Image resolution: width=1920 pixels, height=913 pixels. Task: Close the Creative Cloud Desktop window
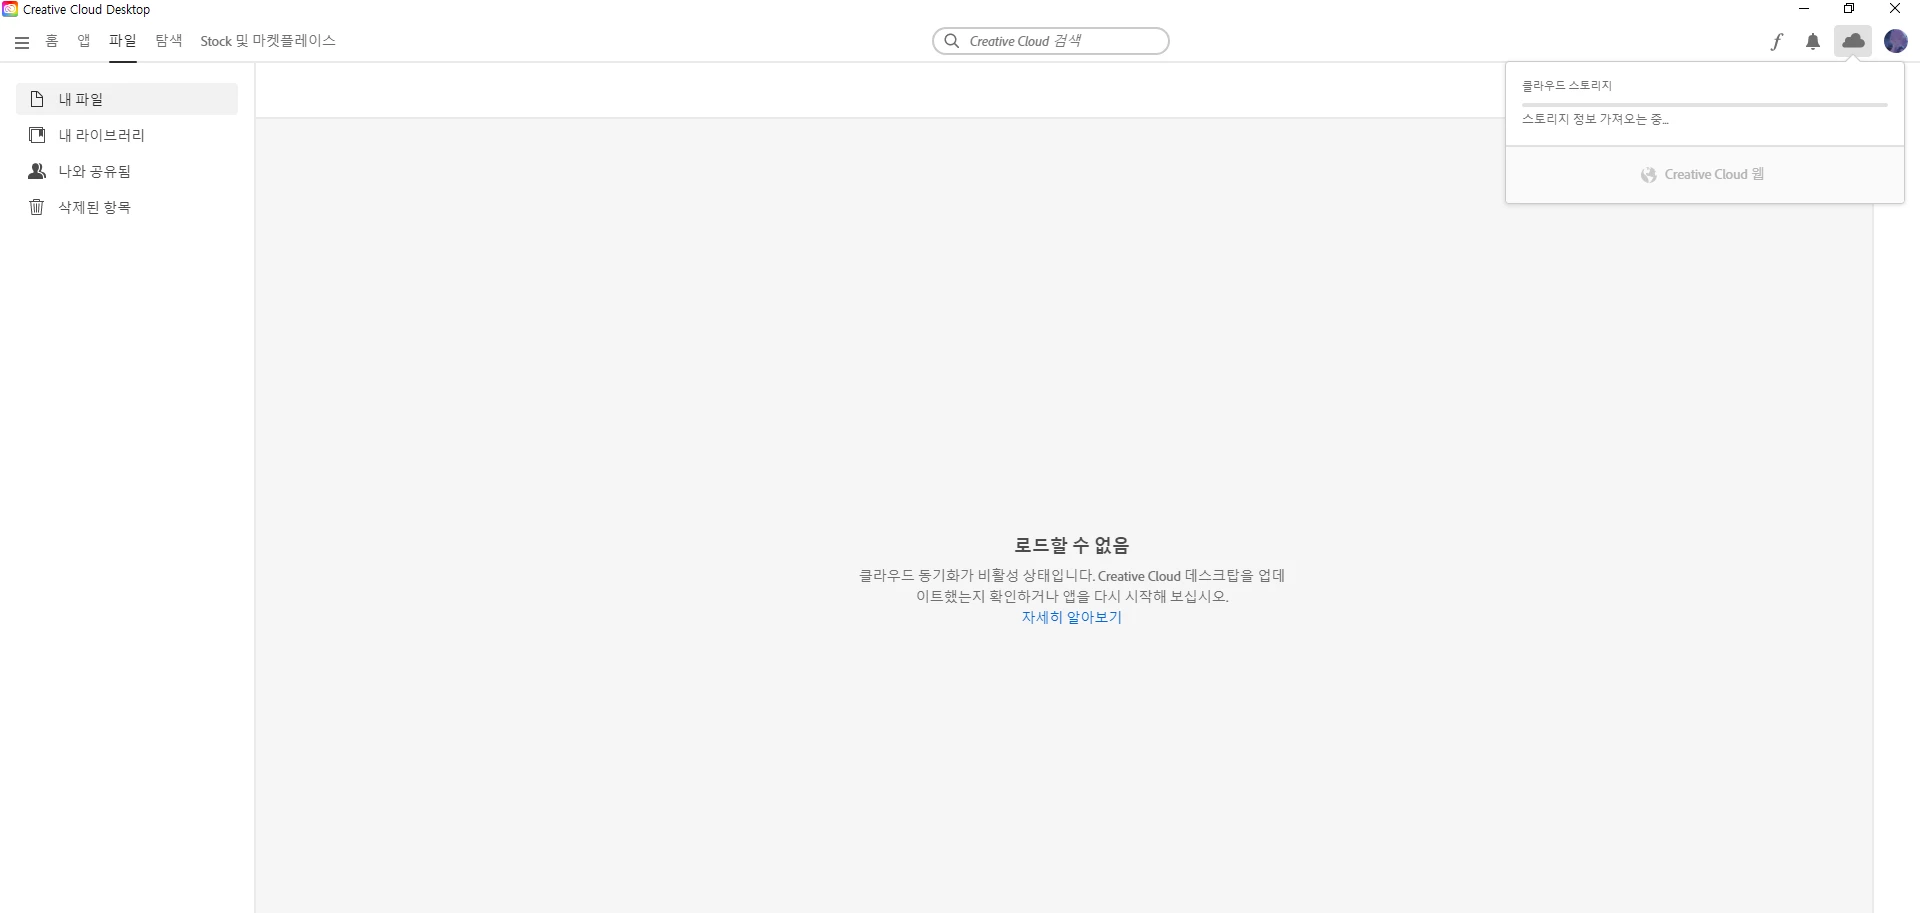point(1895,9)
